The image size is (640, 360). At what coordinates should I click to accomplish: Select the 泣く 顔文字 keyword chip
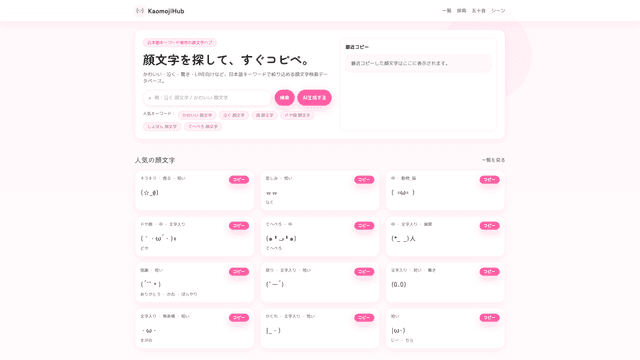(x=233, y=115)
